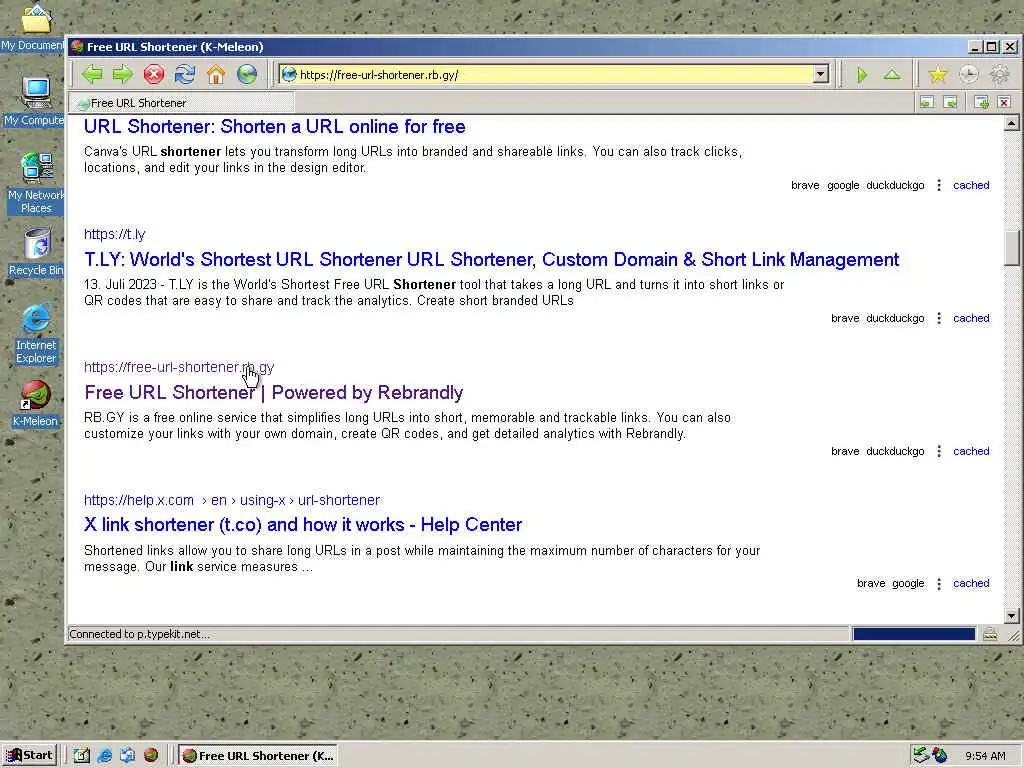Click the globe search icon in toolbar
1024x768 pixels.
(247, 74)
